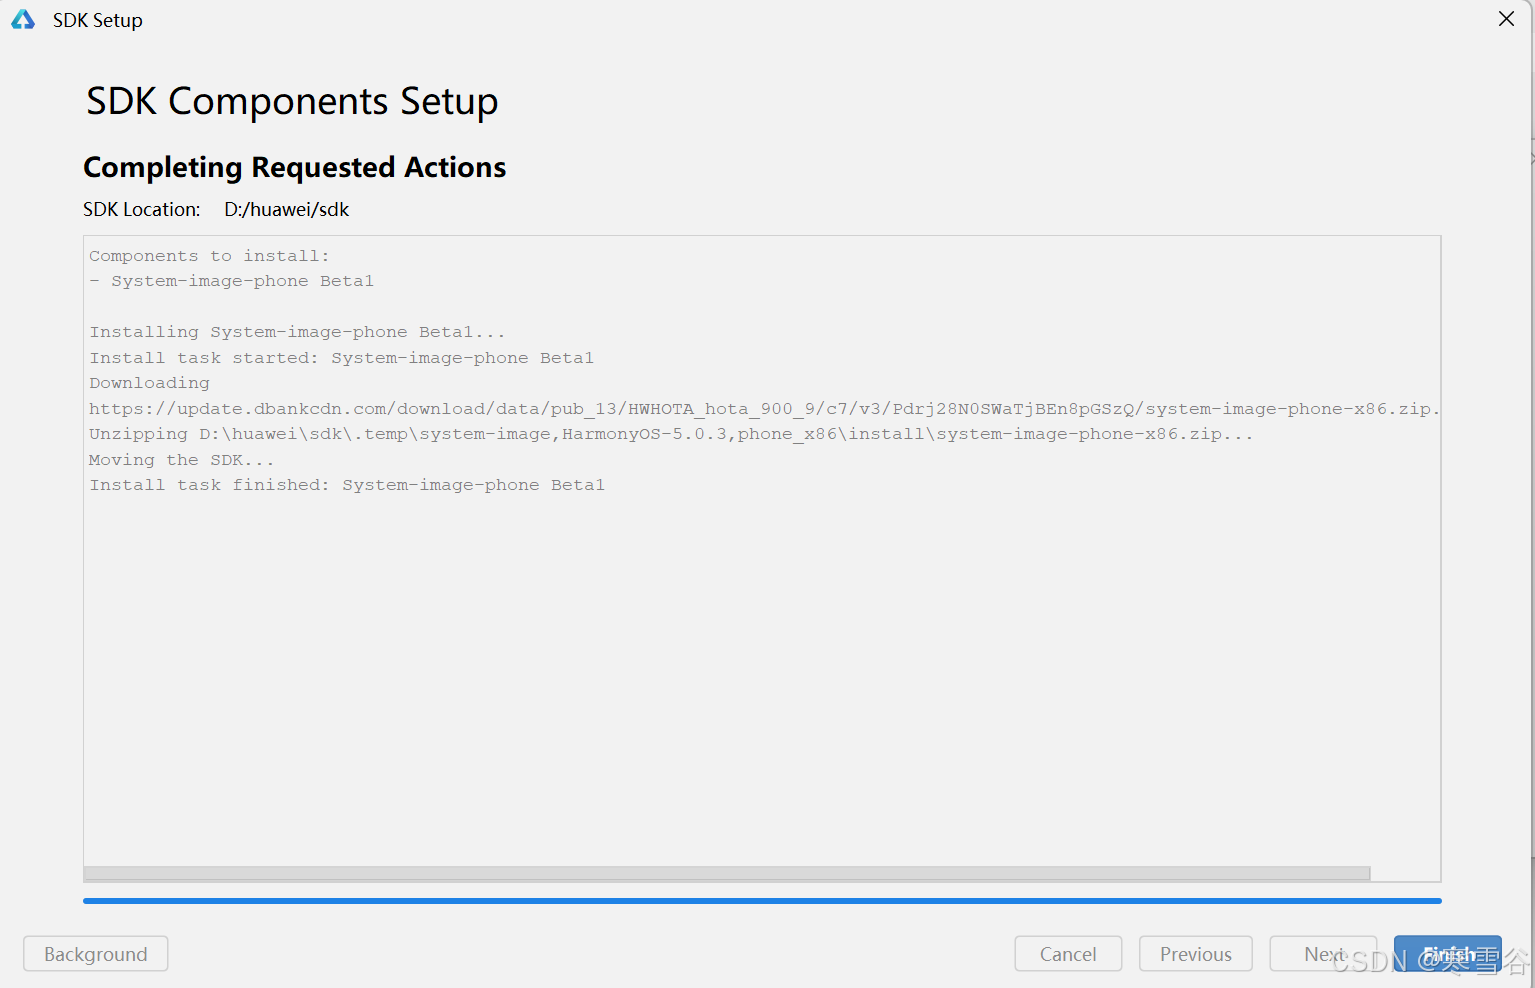Click the Finish button
Image resolution: width=1535 pixels, height=988 pixels.
(1447, 954)
